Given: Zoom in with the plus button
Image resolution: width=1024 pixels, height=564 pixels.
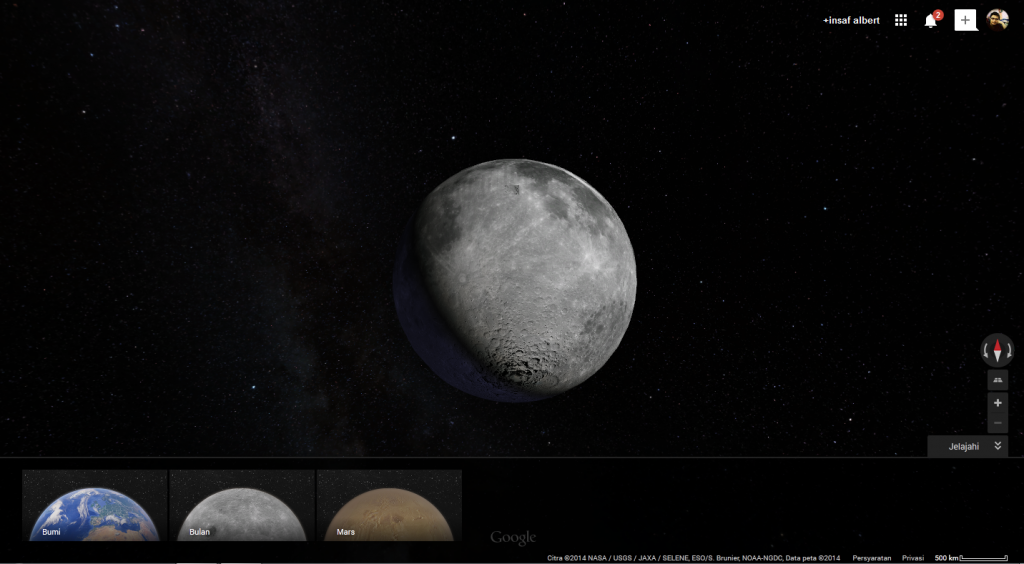Looking at the screenshot, I should [997, 402].
